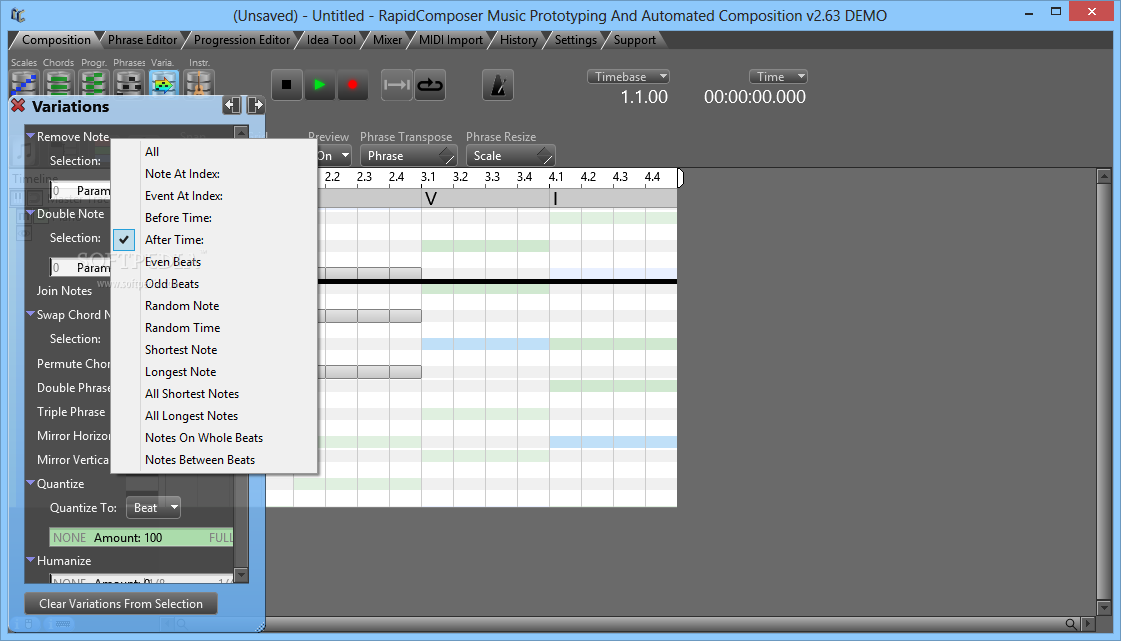Start playback with the green play button
This screenshot has width=1121, height=641.
click(x=320, y=85)
